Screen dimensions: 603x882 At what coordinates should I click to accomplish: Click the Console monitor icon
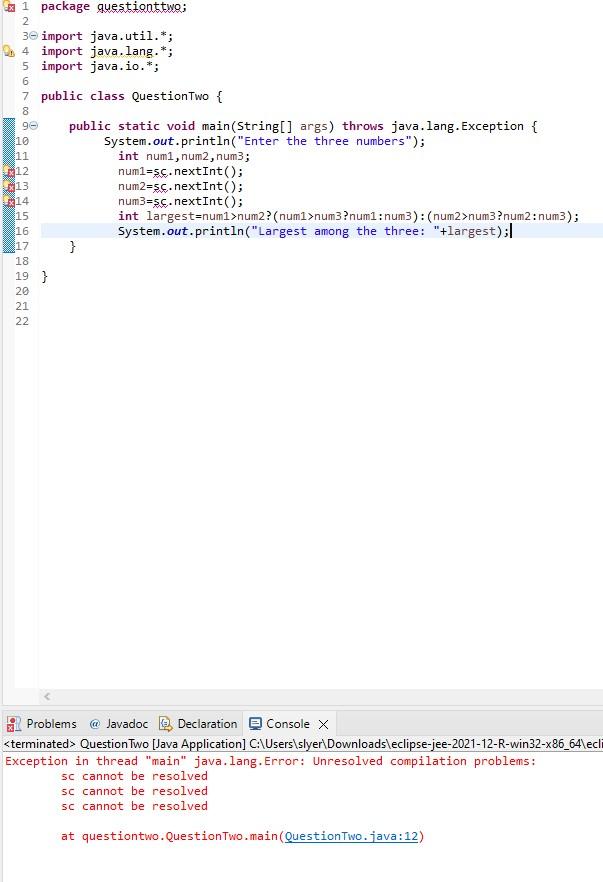[x=255, y=723]
